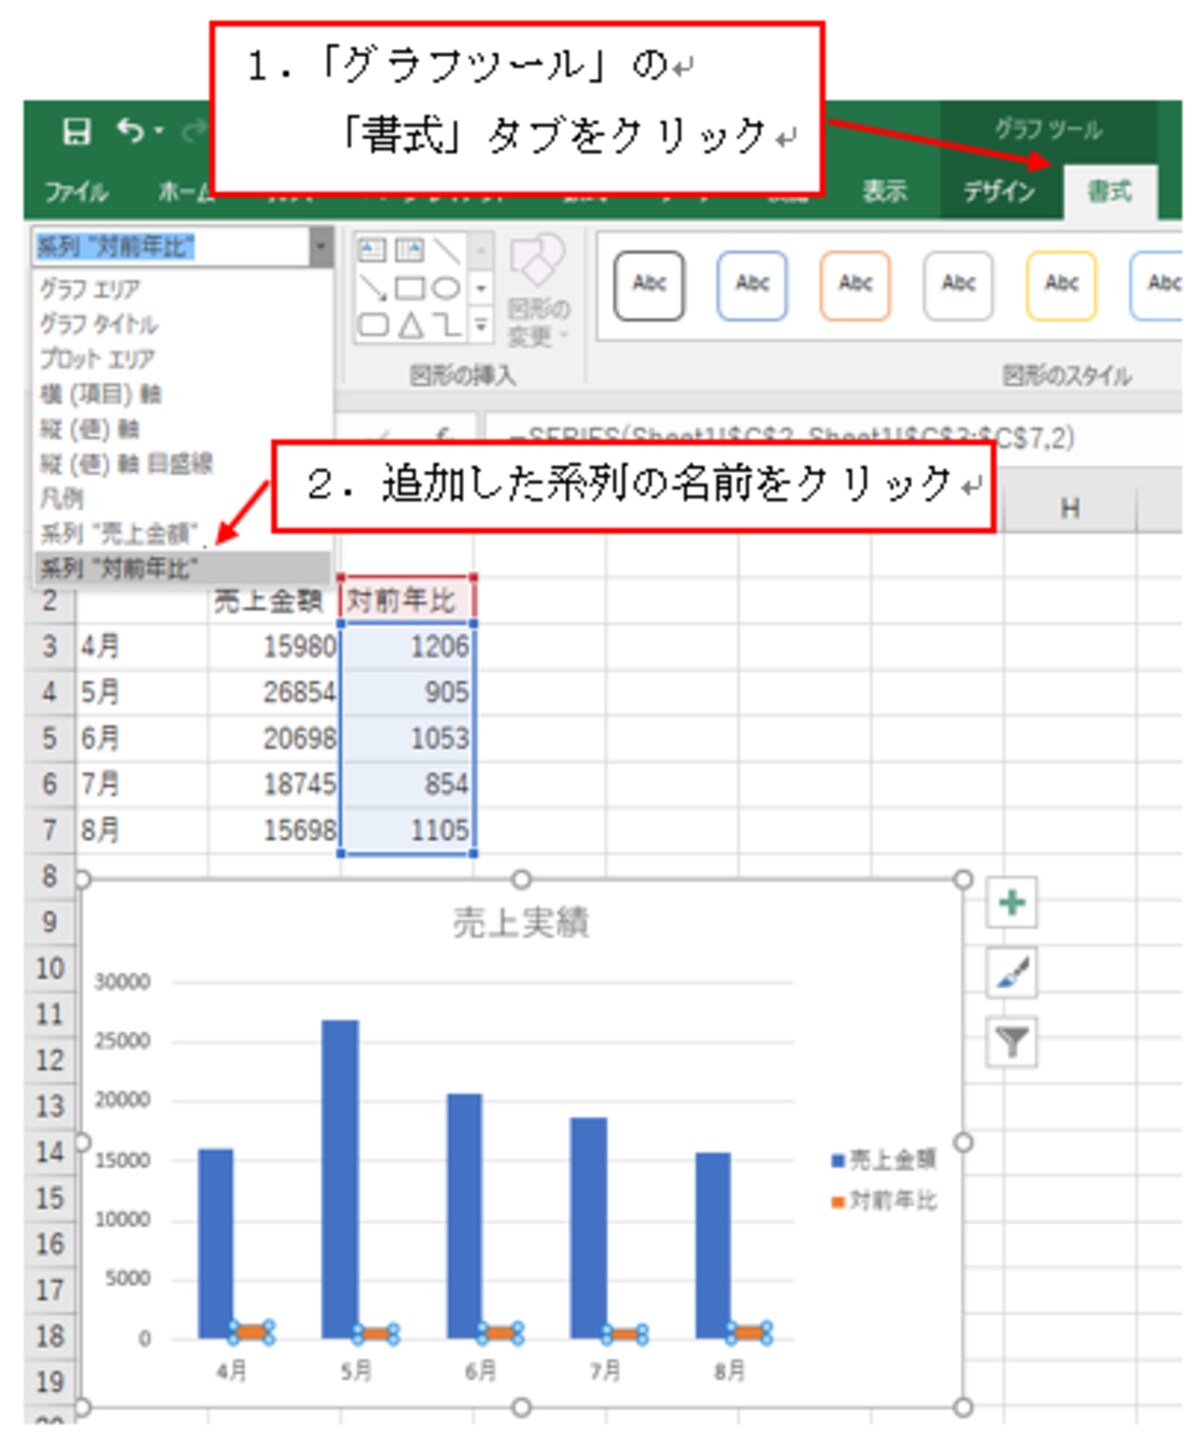The image size is (1200, 1433).
Task: Apply the black outline Abc shape style
Action: (x=649, y=285)
